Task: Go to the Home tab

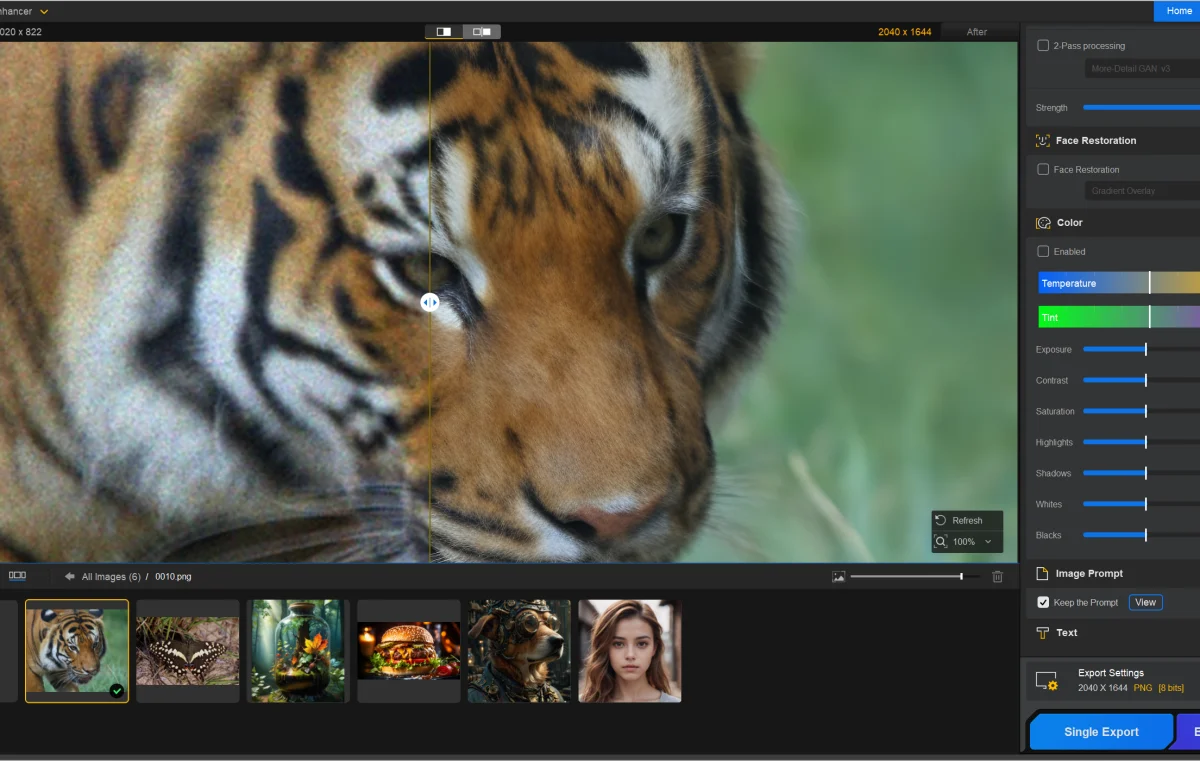Action: click(x=1179, y=11)
